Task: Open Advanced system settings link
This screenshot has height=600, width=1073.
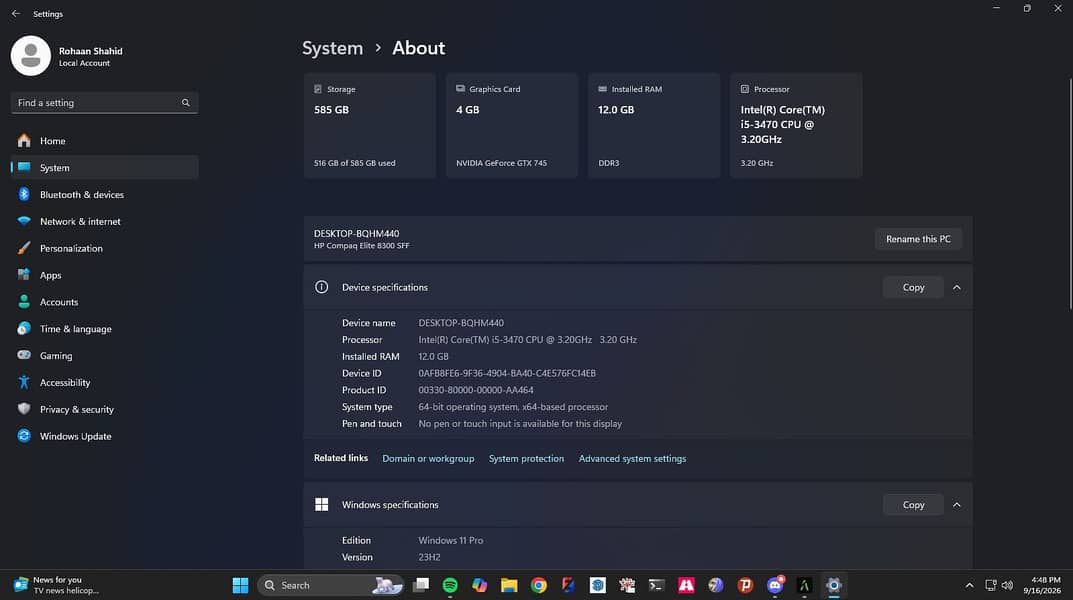Action: tap(632, 458)
